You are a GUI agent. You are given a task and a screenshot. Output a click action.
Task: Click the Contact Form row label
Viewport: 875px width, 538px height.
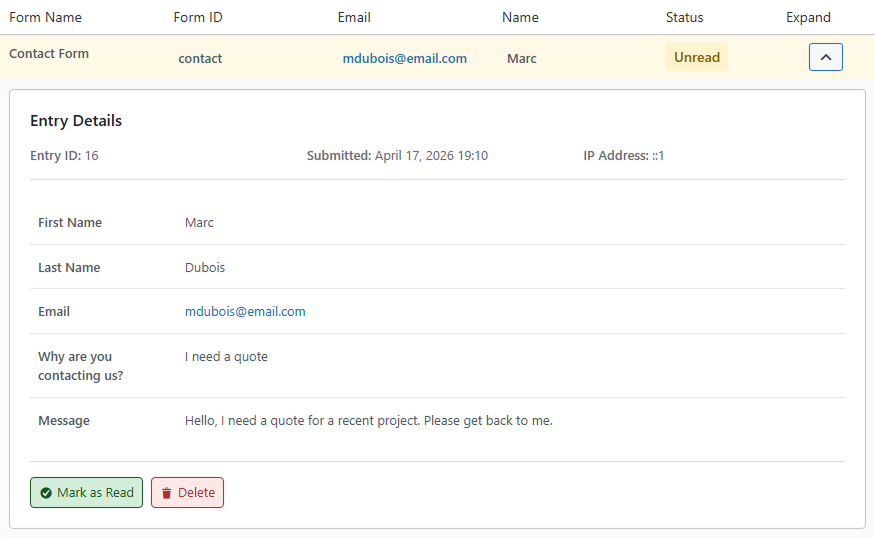(49, 54)
